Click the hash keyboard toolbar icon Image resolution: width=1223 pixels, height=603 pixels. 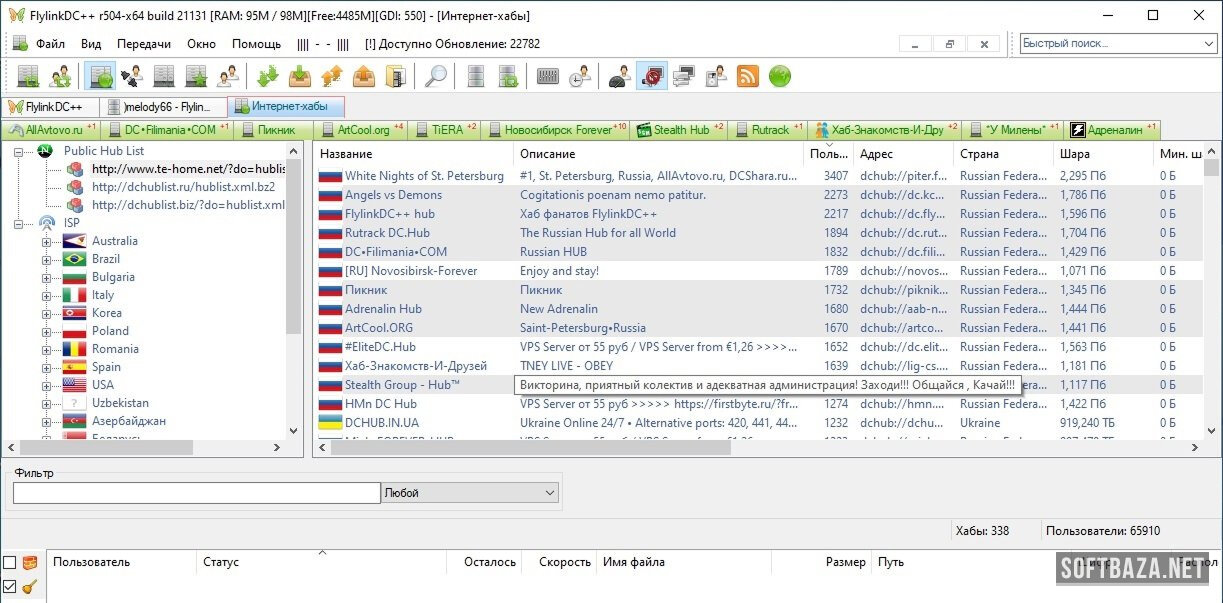pos(547,76)
